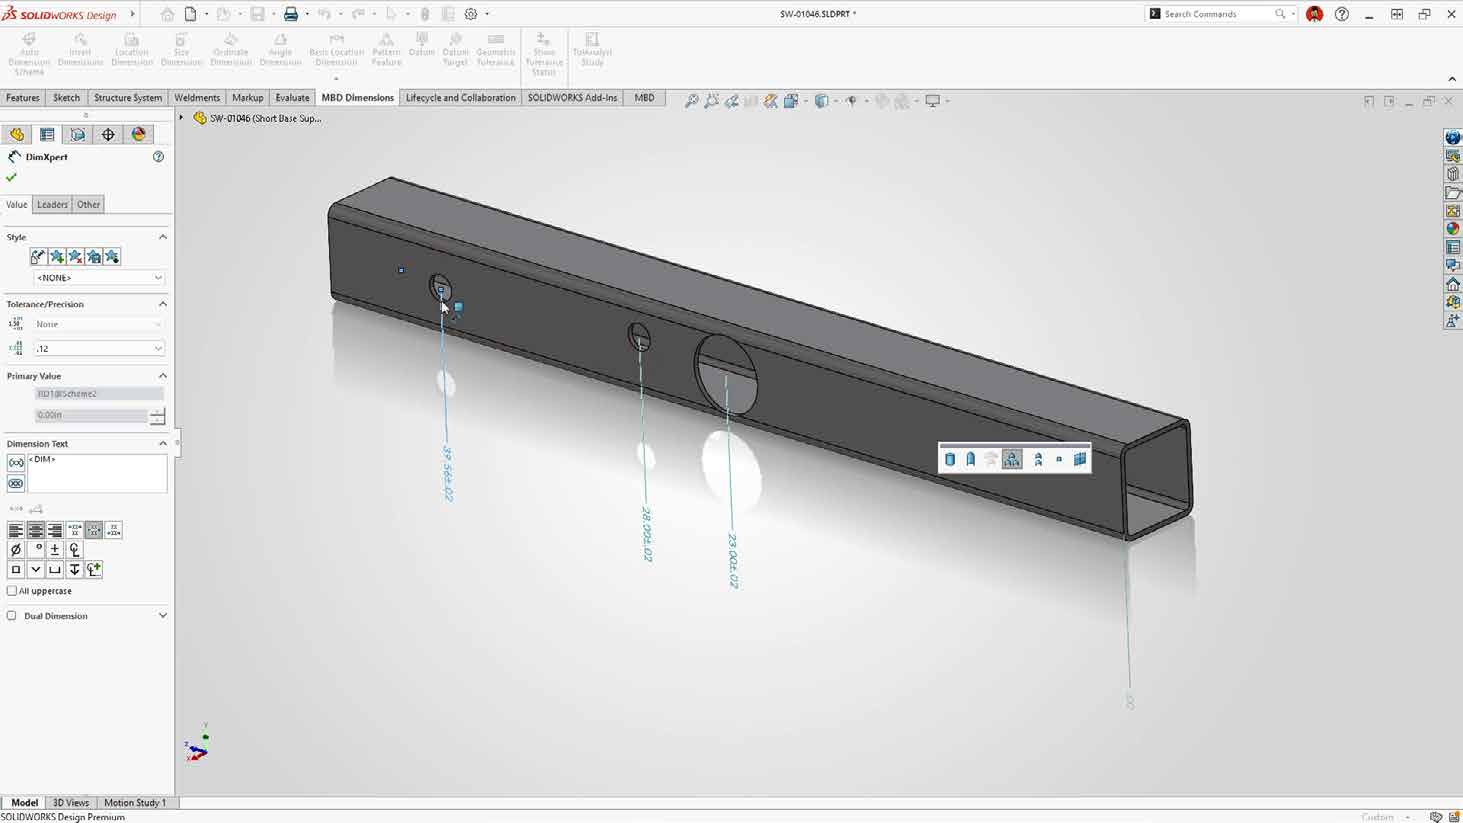The height and width of the screenshot is (823, 1463).
Task: Open DimXpert help question mark
Action: click(x=158, y=157)
